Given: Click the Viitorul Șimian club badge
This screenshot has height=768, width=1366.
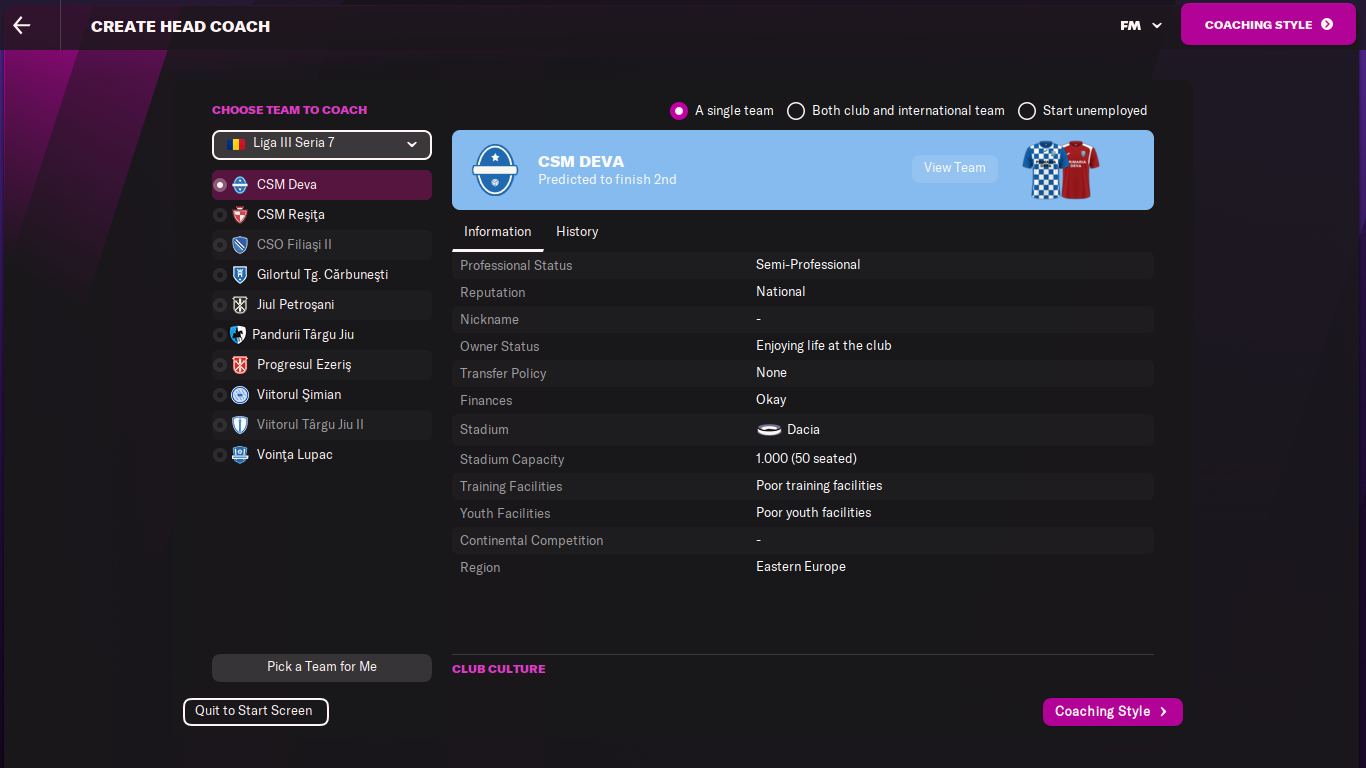Looking at the screenshot, I should 240,395.
